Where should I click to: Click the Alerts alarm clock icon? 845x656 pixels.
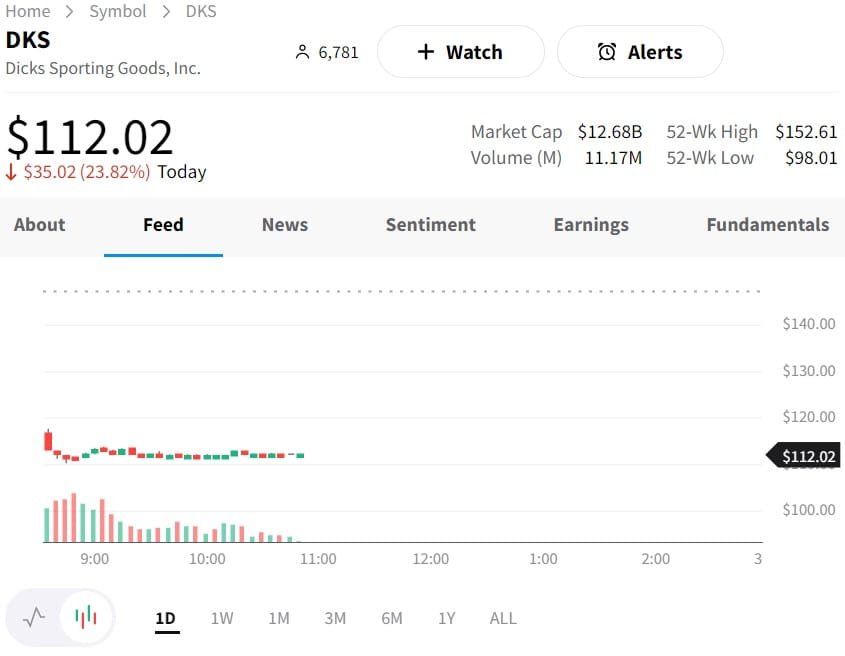[607, 52]
